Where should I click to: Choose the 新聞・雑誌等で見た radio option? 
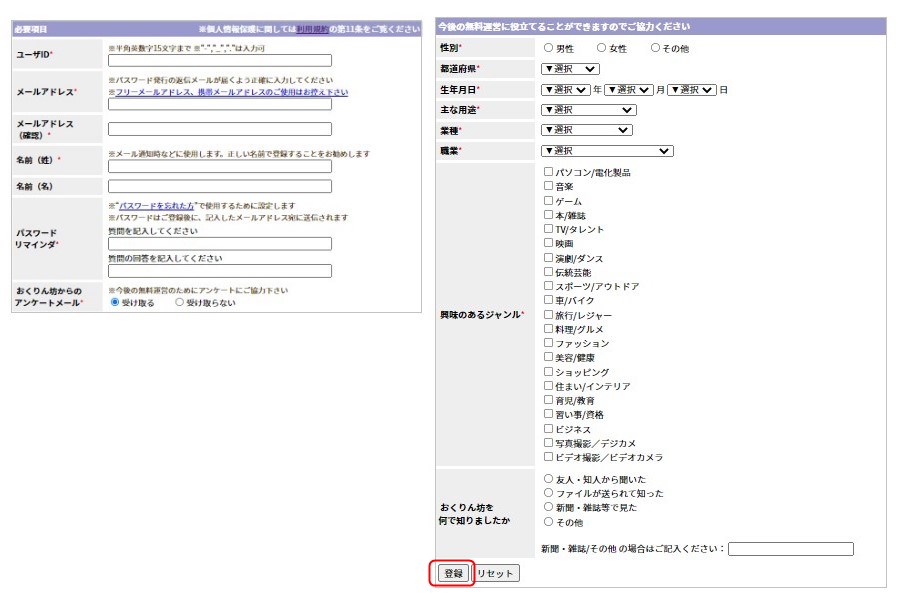click(548, 507)
